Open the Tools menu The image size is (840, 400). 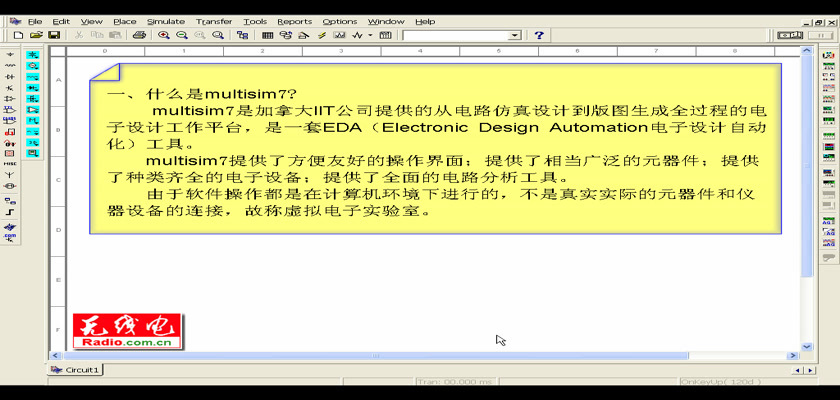tap(255, 21)
